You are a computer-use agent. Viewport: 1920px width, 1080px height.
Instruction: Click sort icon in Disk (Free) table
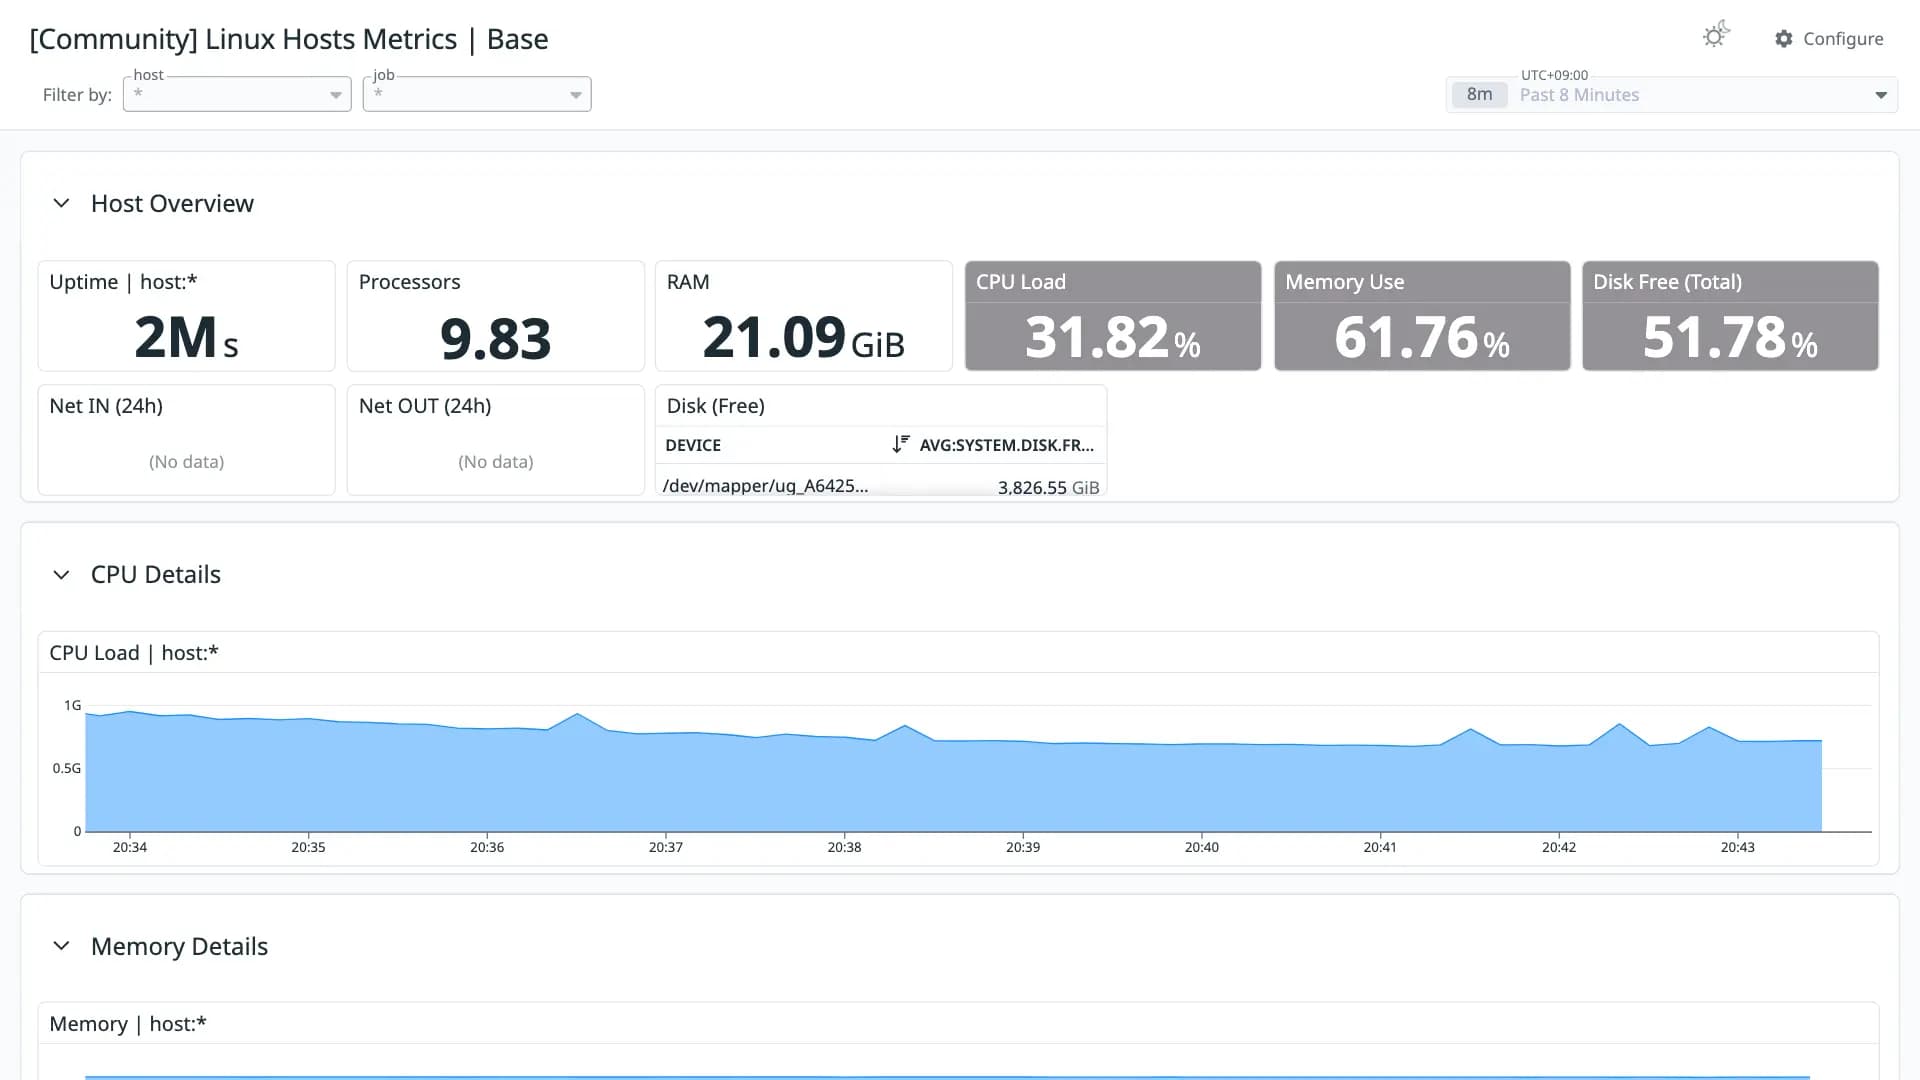click(x=901, y=444)
